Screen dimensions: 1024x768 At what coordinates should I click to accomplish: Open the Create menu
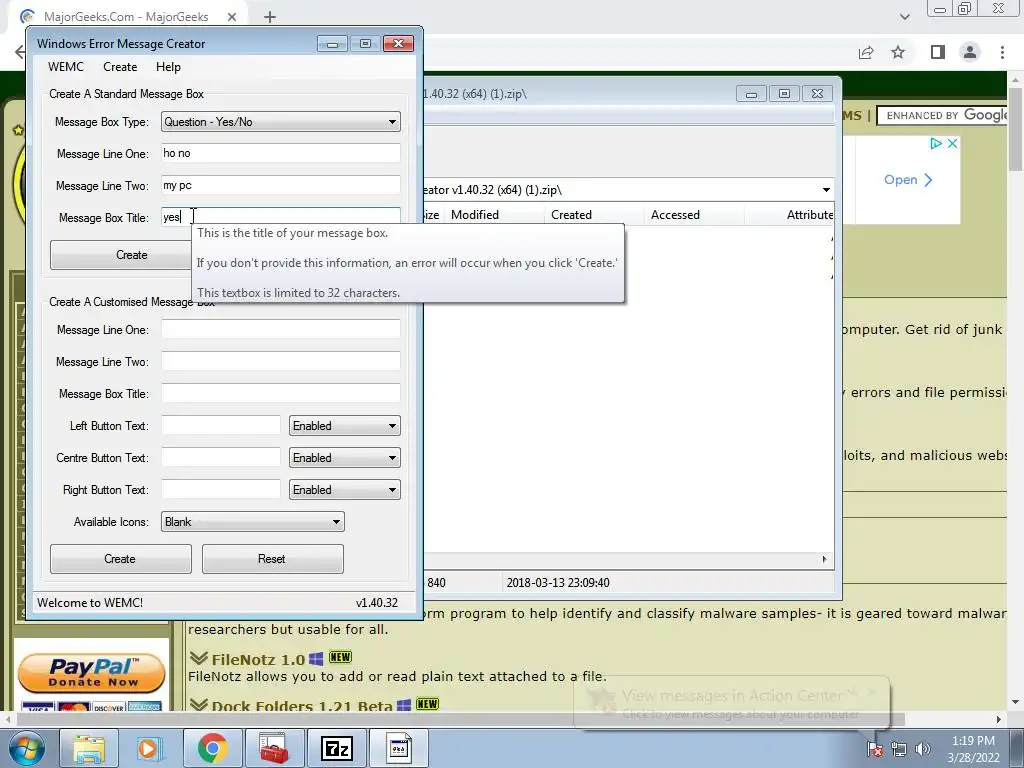pos(120,67)
